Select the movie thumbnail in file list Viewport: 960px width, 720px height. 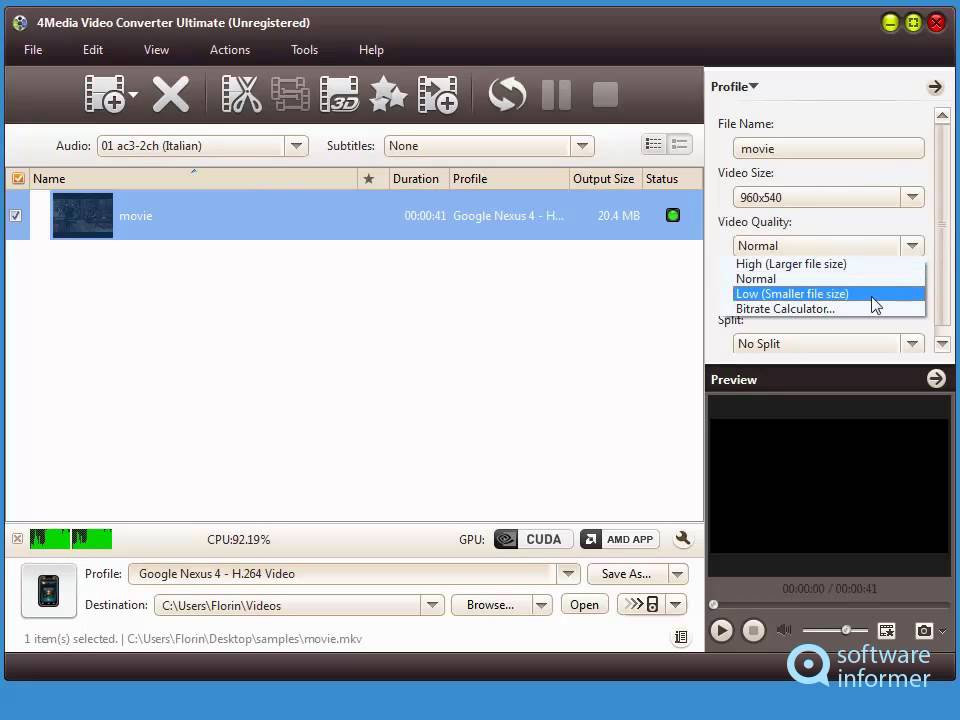coord(83,215)
